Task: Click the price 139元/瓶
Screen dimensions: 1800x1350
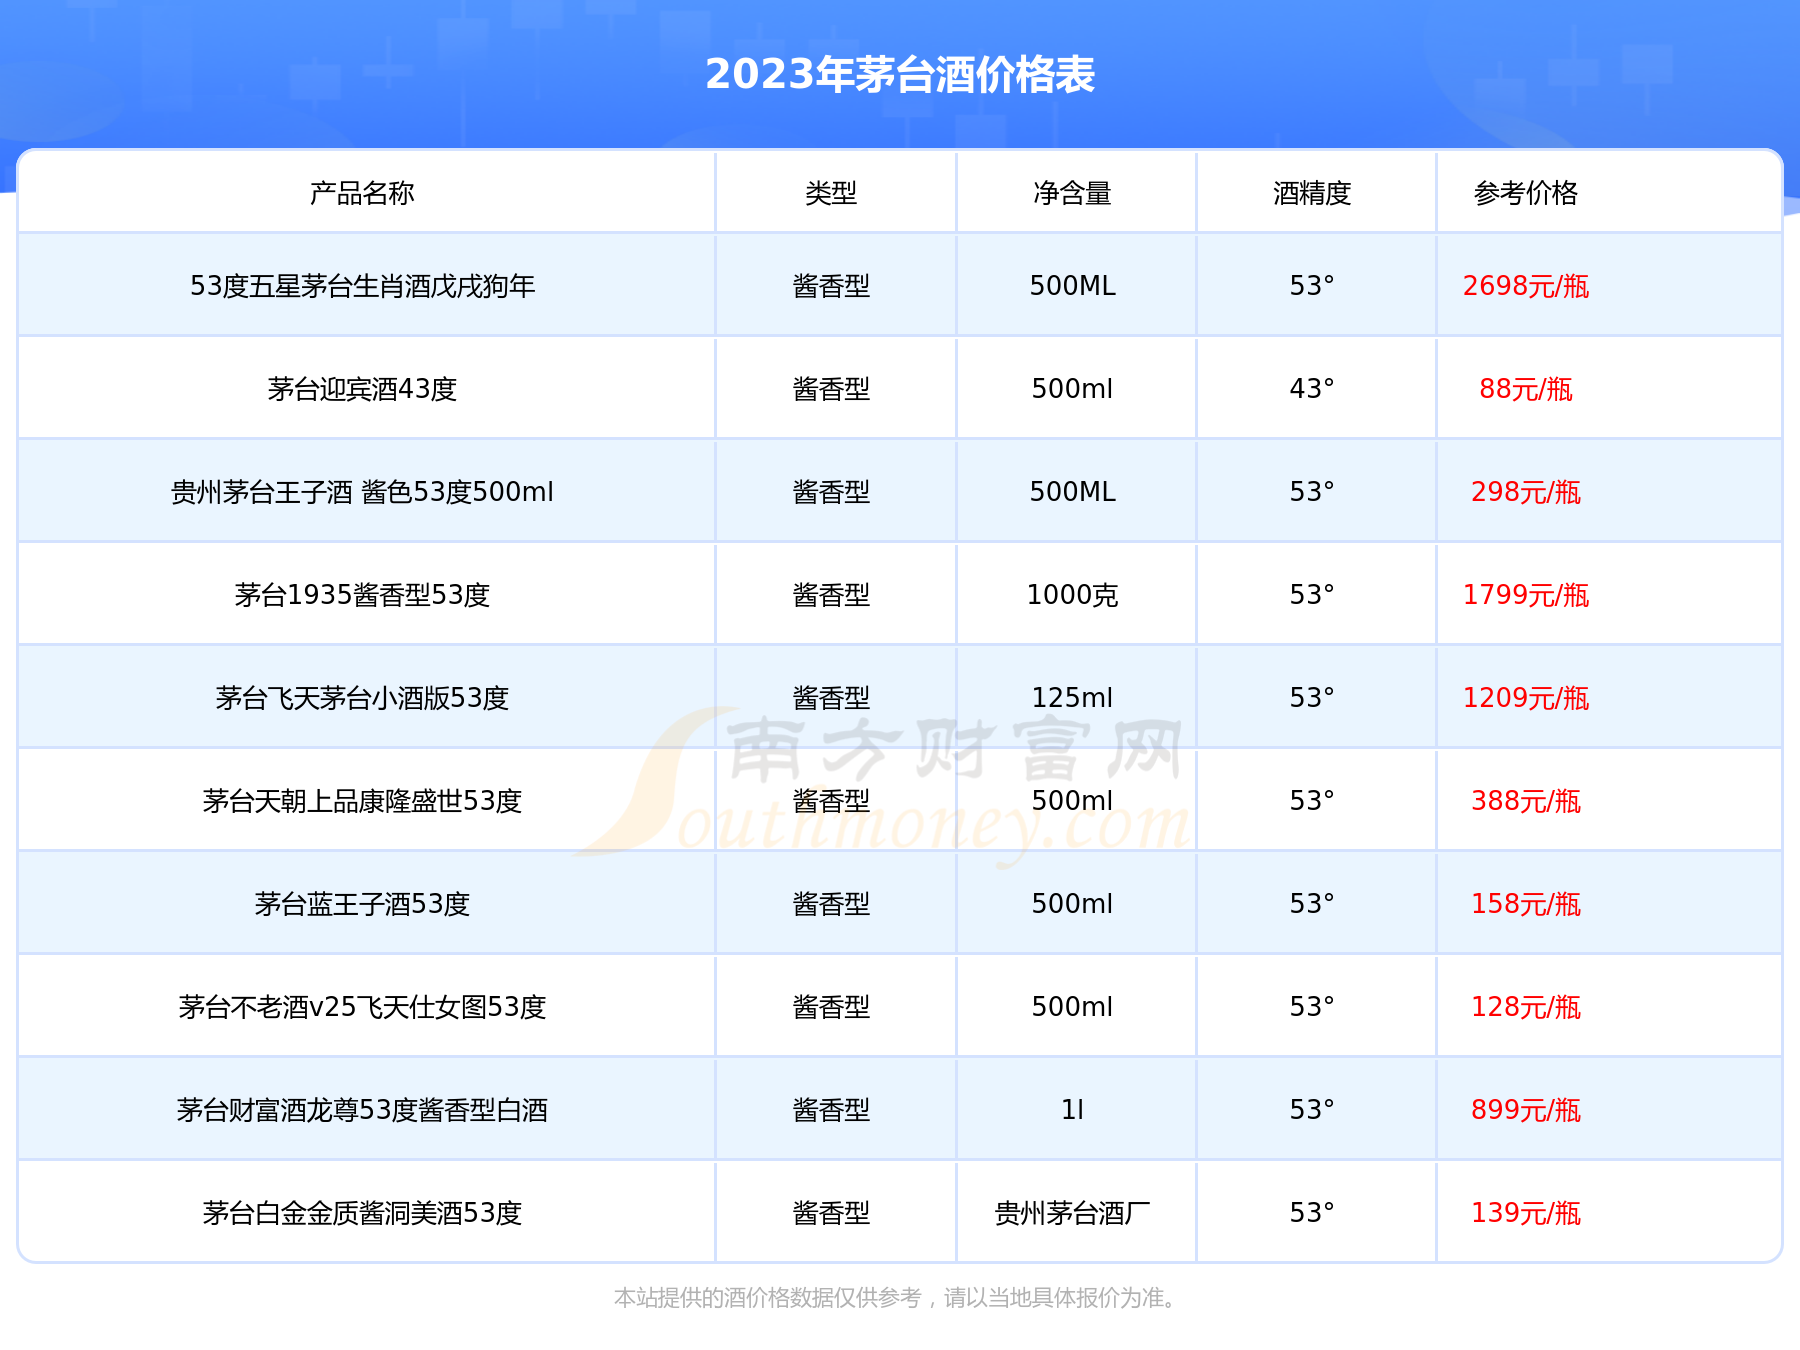Action: click(x=1525, y=1213)
